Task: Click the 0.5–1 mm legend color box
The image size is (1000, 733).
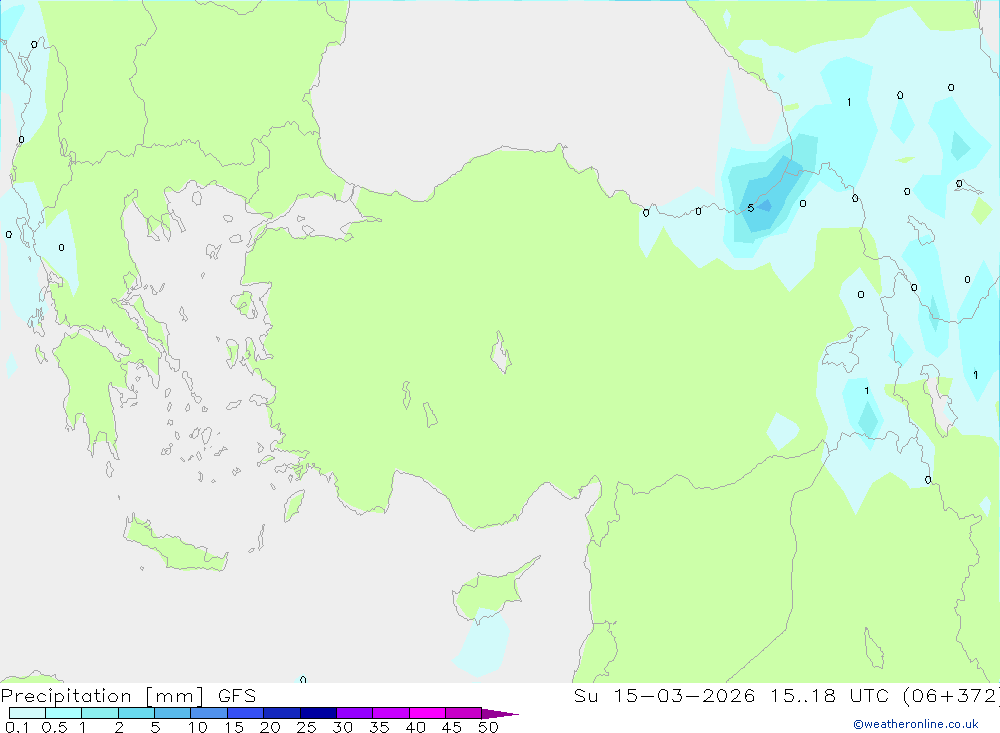Action: tap(64, 713)
